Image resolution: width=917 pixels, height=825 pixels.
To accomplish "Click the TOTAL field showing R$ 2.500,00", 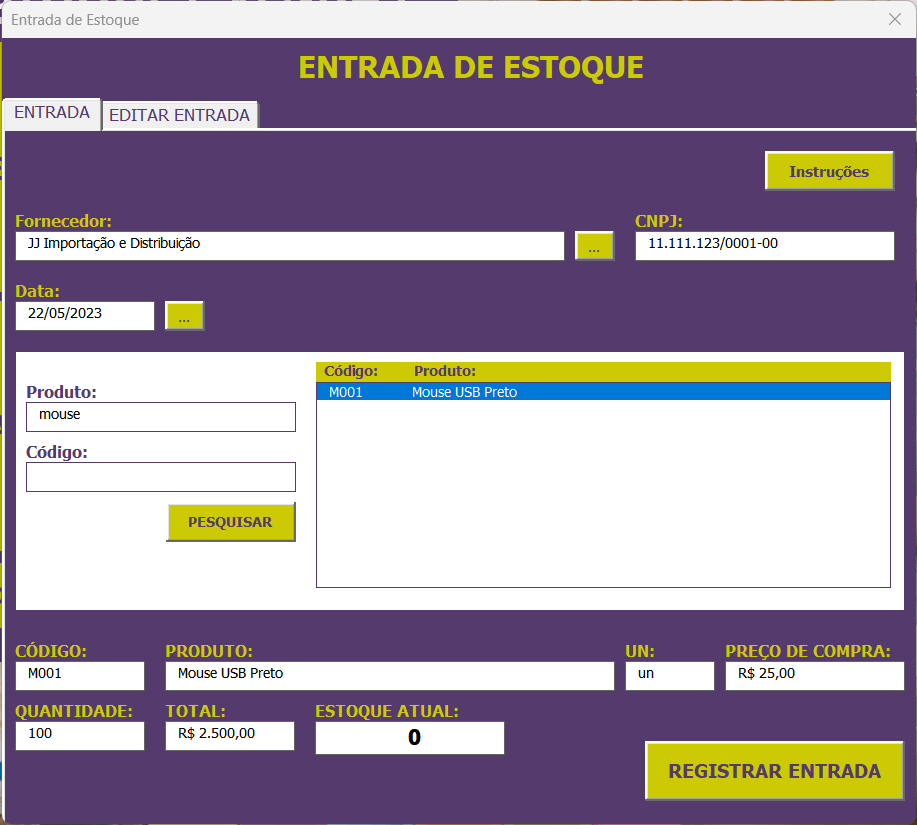I will pos(230,736).
